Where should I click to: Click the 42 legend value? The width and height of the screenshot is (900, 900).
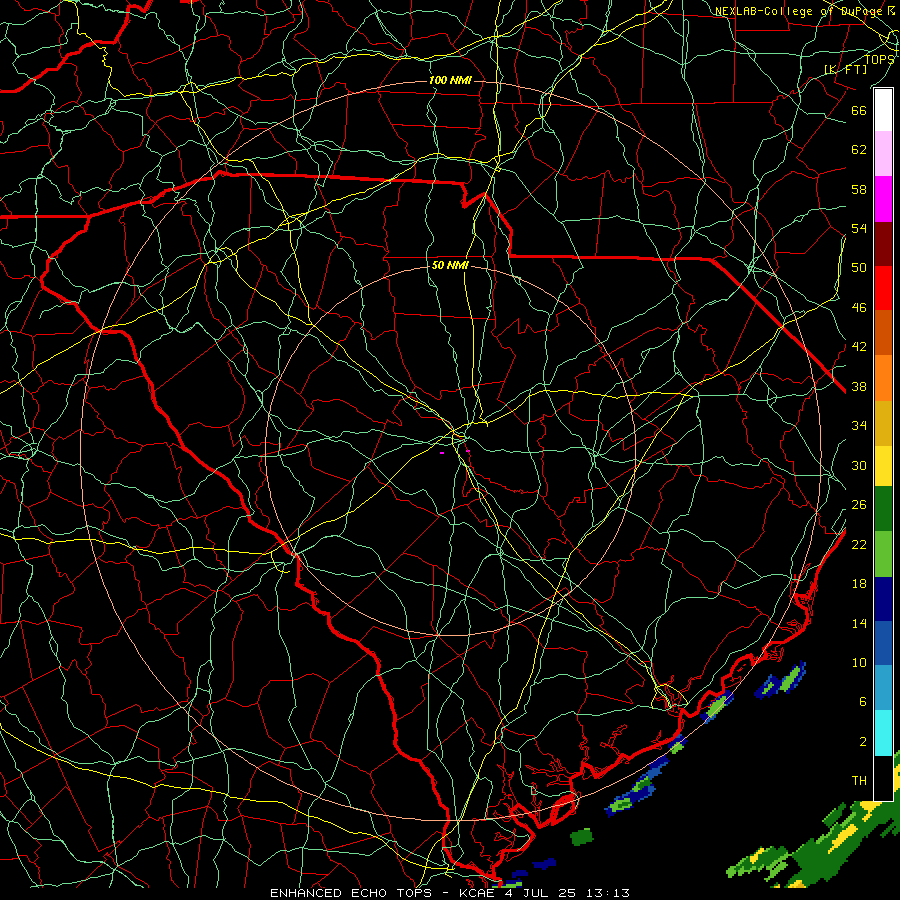click(859, 347)
